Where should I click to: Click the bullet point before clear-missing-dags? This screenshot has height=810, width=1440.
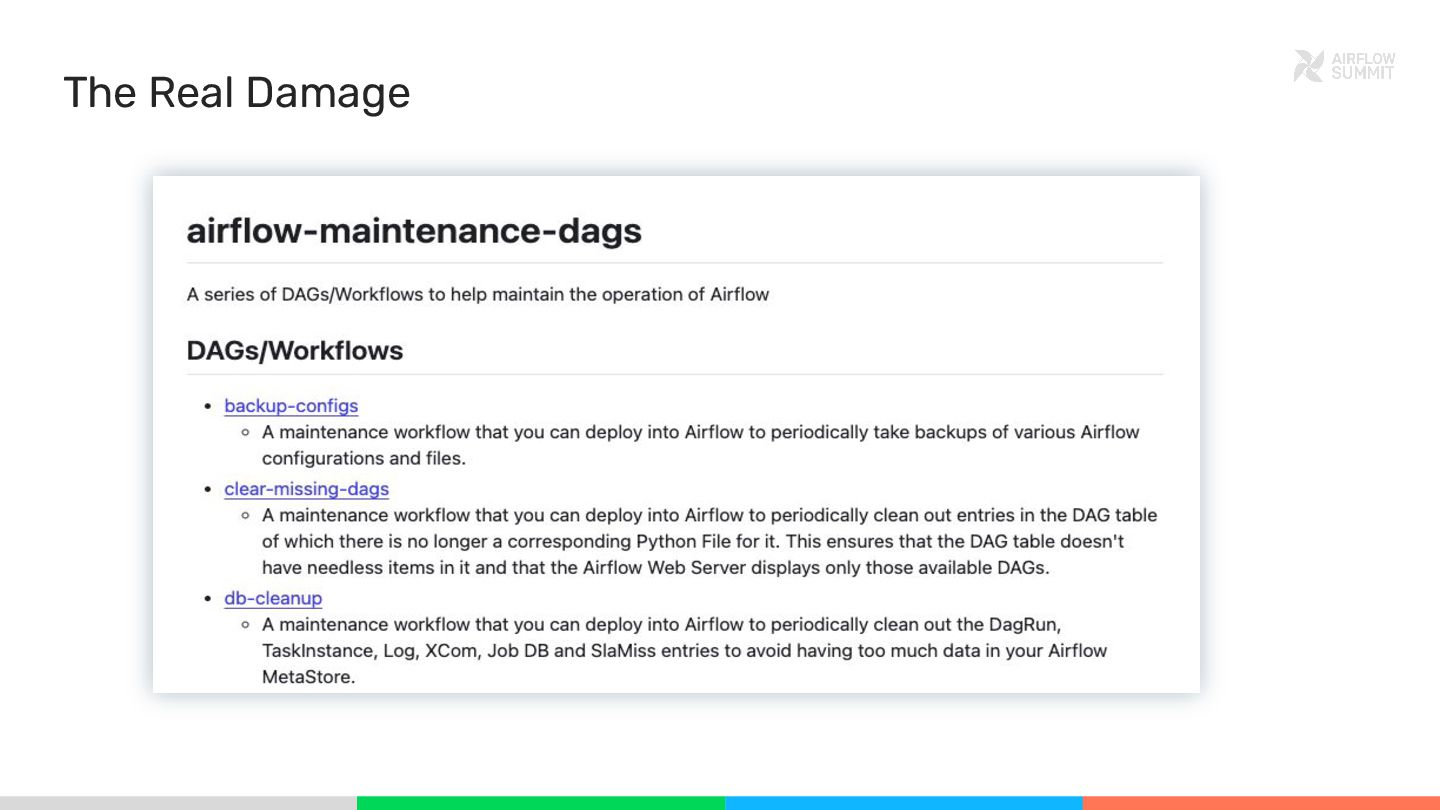[208, 490]
